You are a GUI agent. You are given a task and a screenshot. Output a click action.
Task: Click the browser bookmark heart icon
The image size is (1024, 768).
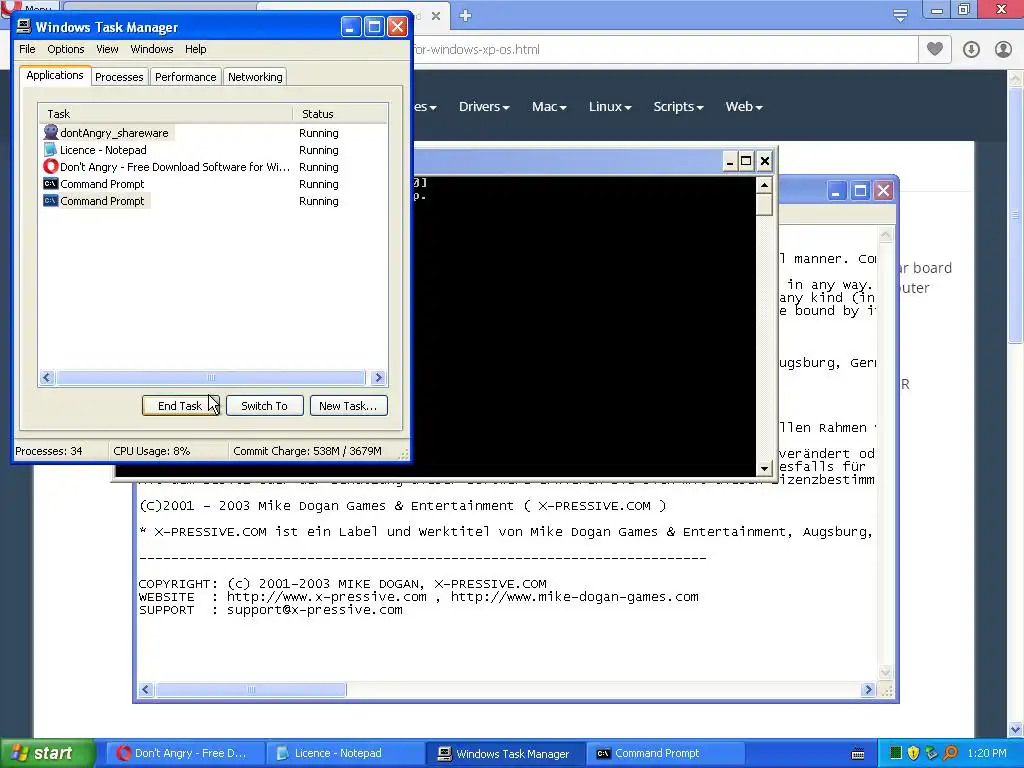(x=935, y=49)
